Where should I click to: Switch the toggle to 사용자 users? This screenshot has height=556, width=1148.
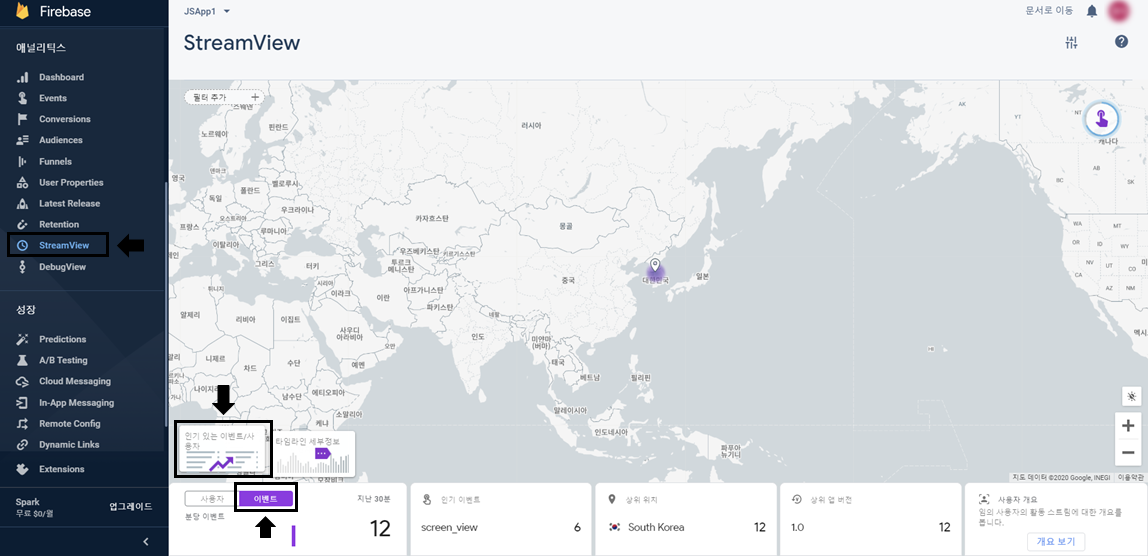(x=210, y=499)
